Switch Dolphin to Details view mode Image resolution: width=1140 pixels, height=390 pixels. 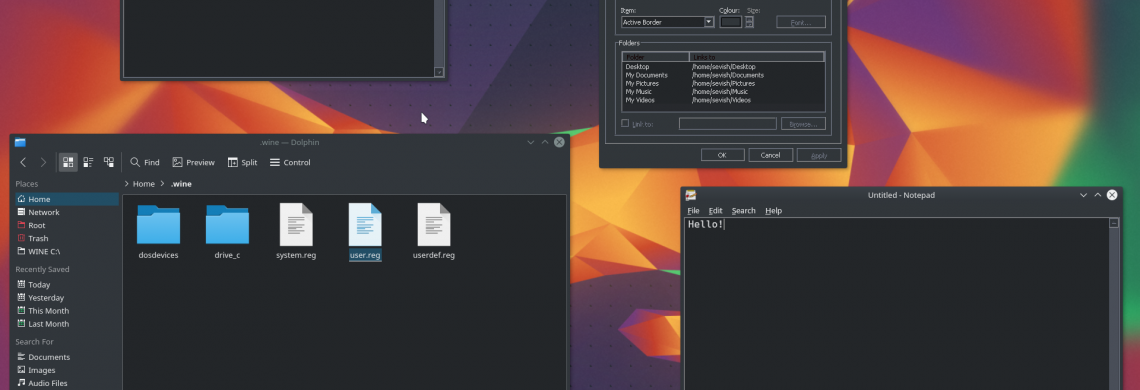[108, 162]
